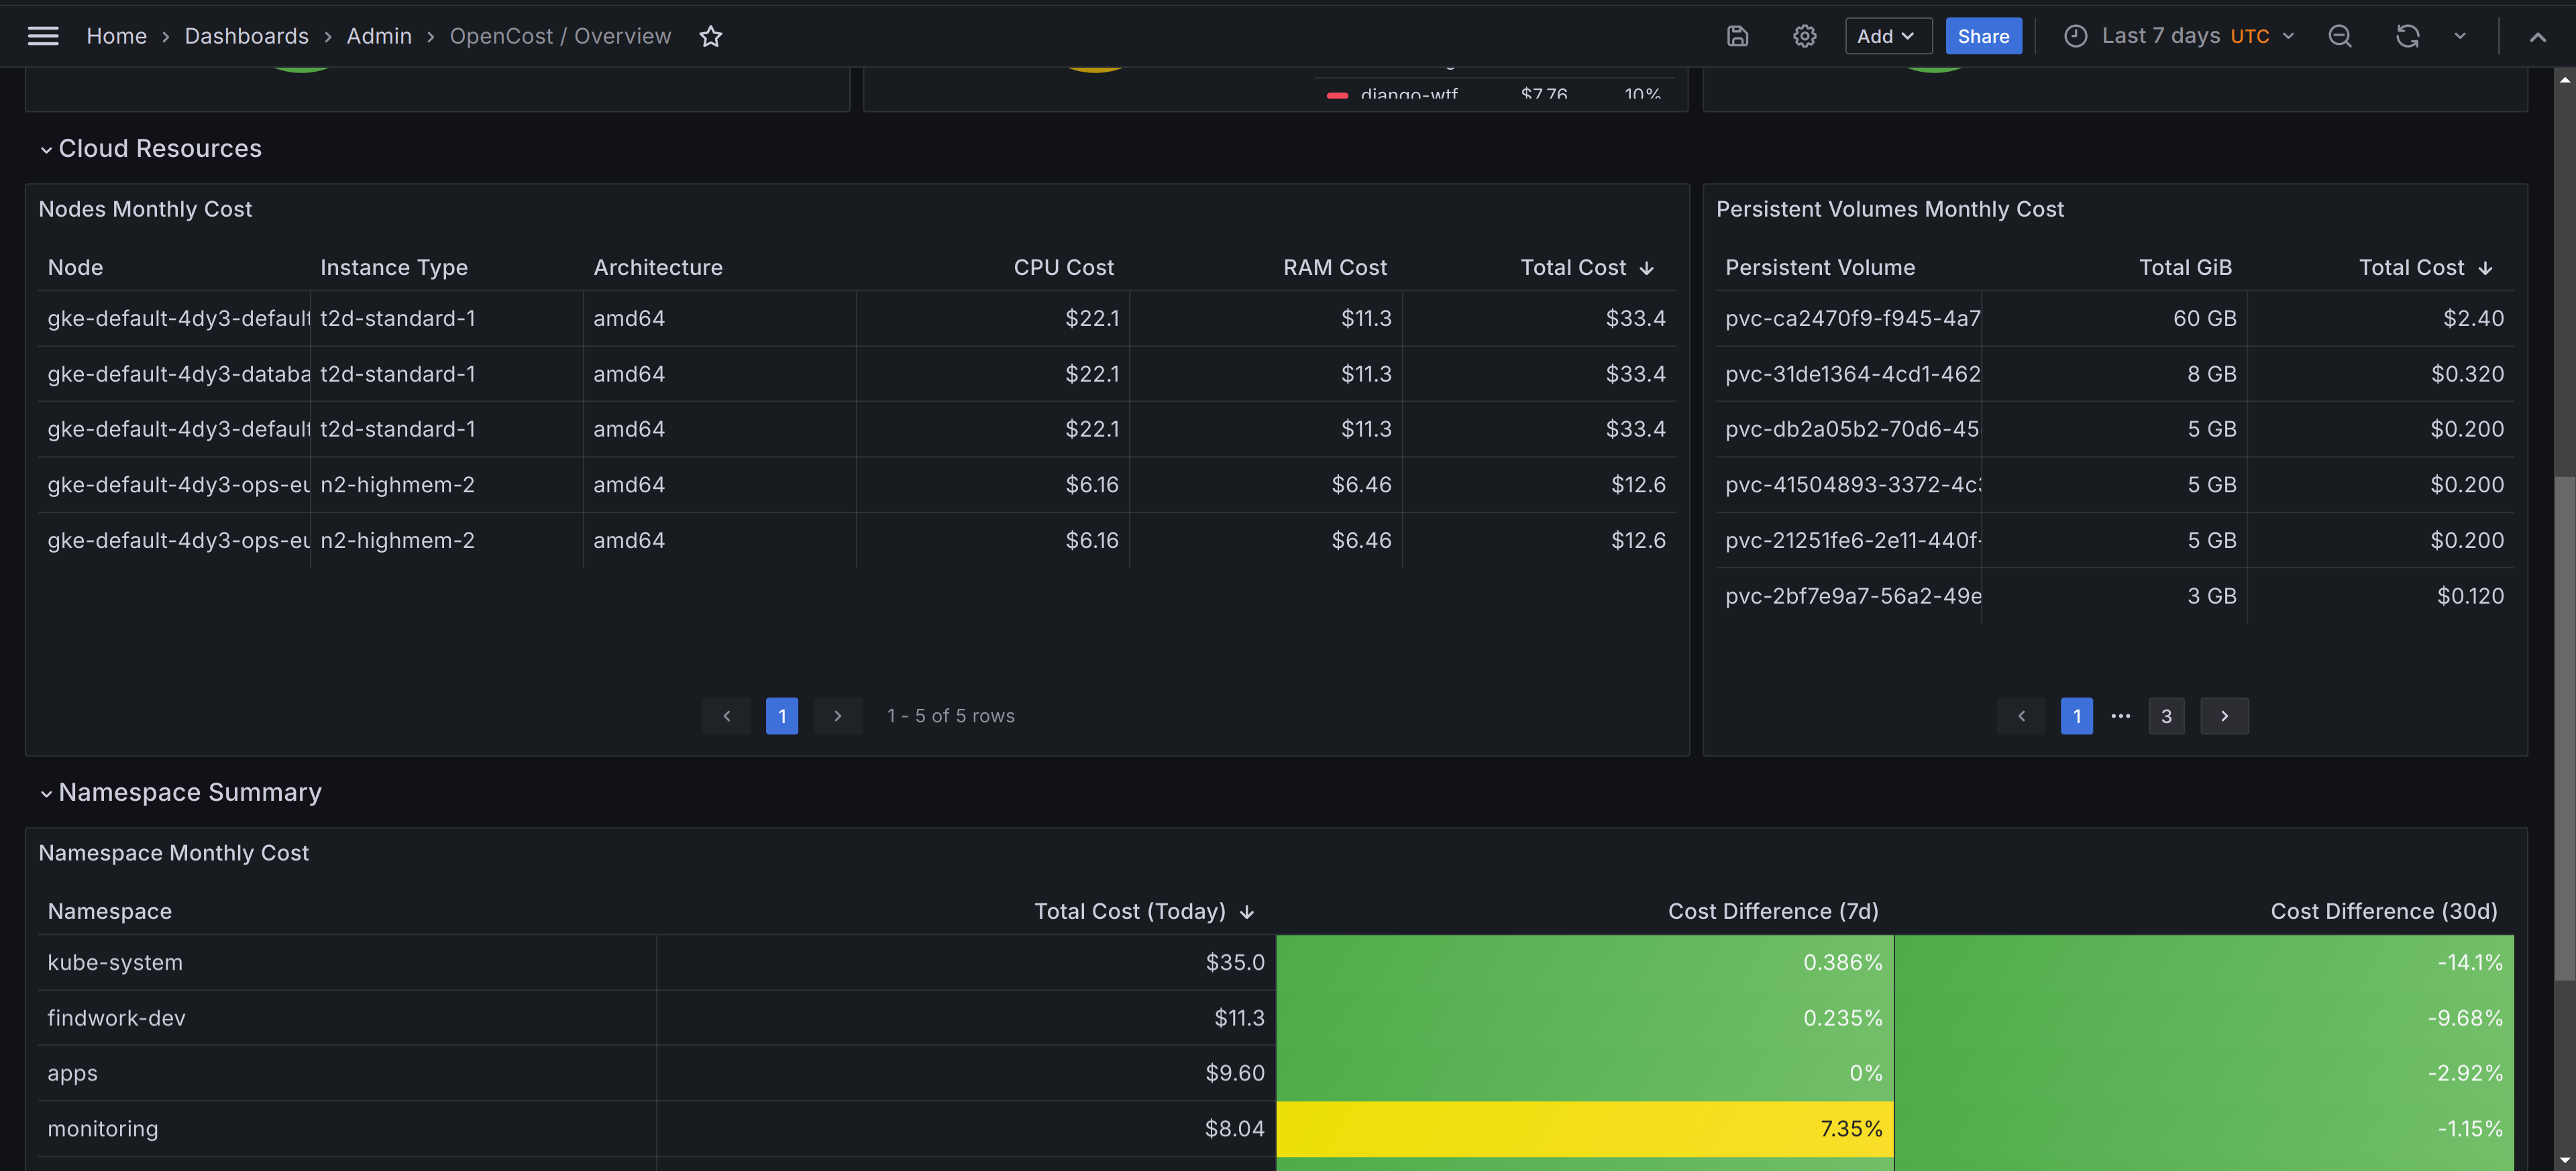
Task: Collapse the top toolbar with the chevron-up icon
Action: 2537,36
